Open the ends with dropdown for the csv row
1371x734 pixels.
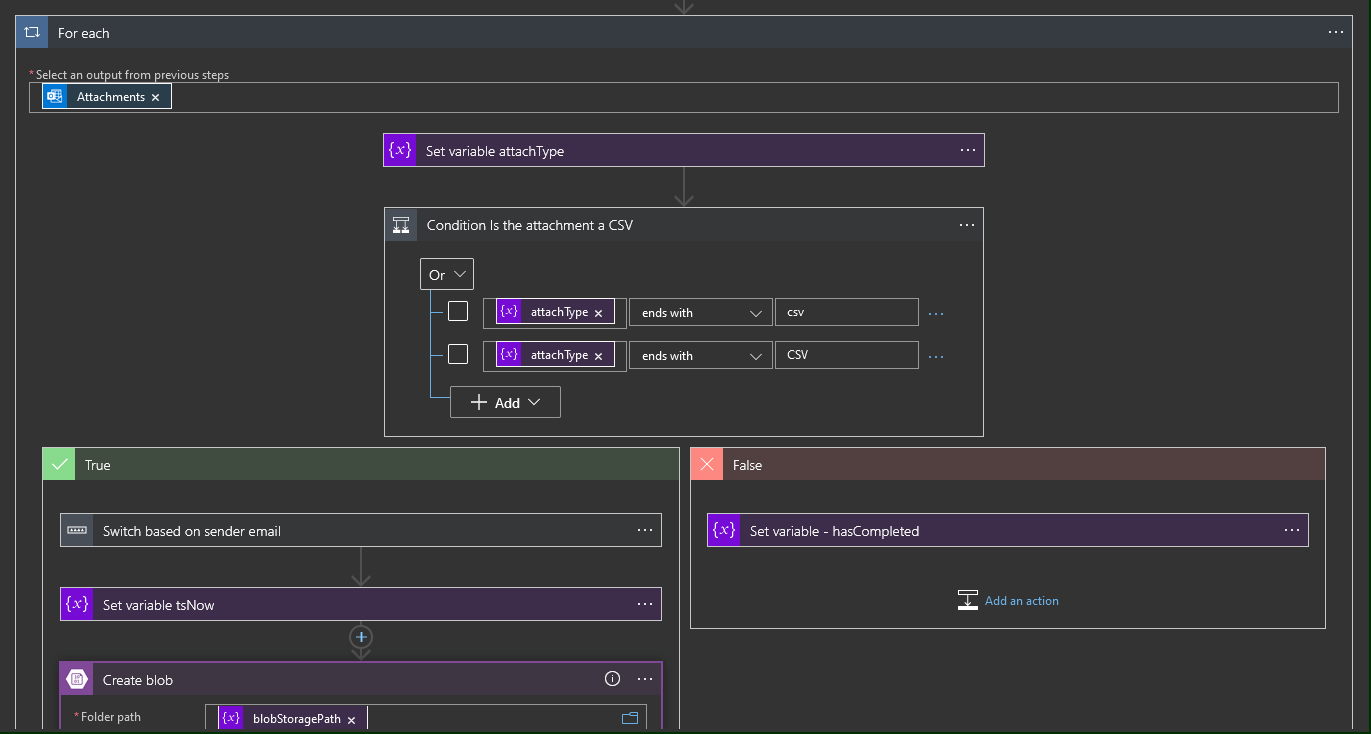click(x=700, y=311)
